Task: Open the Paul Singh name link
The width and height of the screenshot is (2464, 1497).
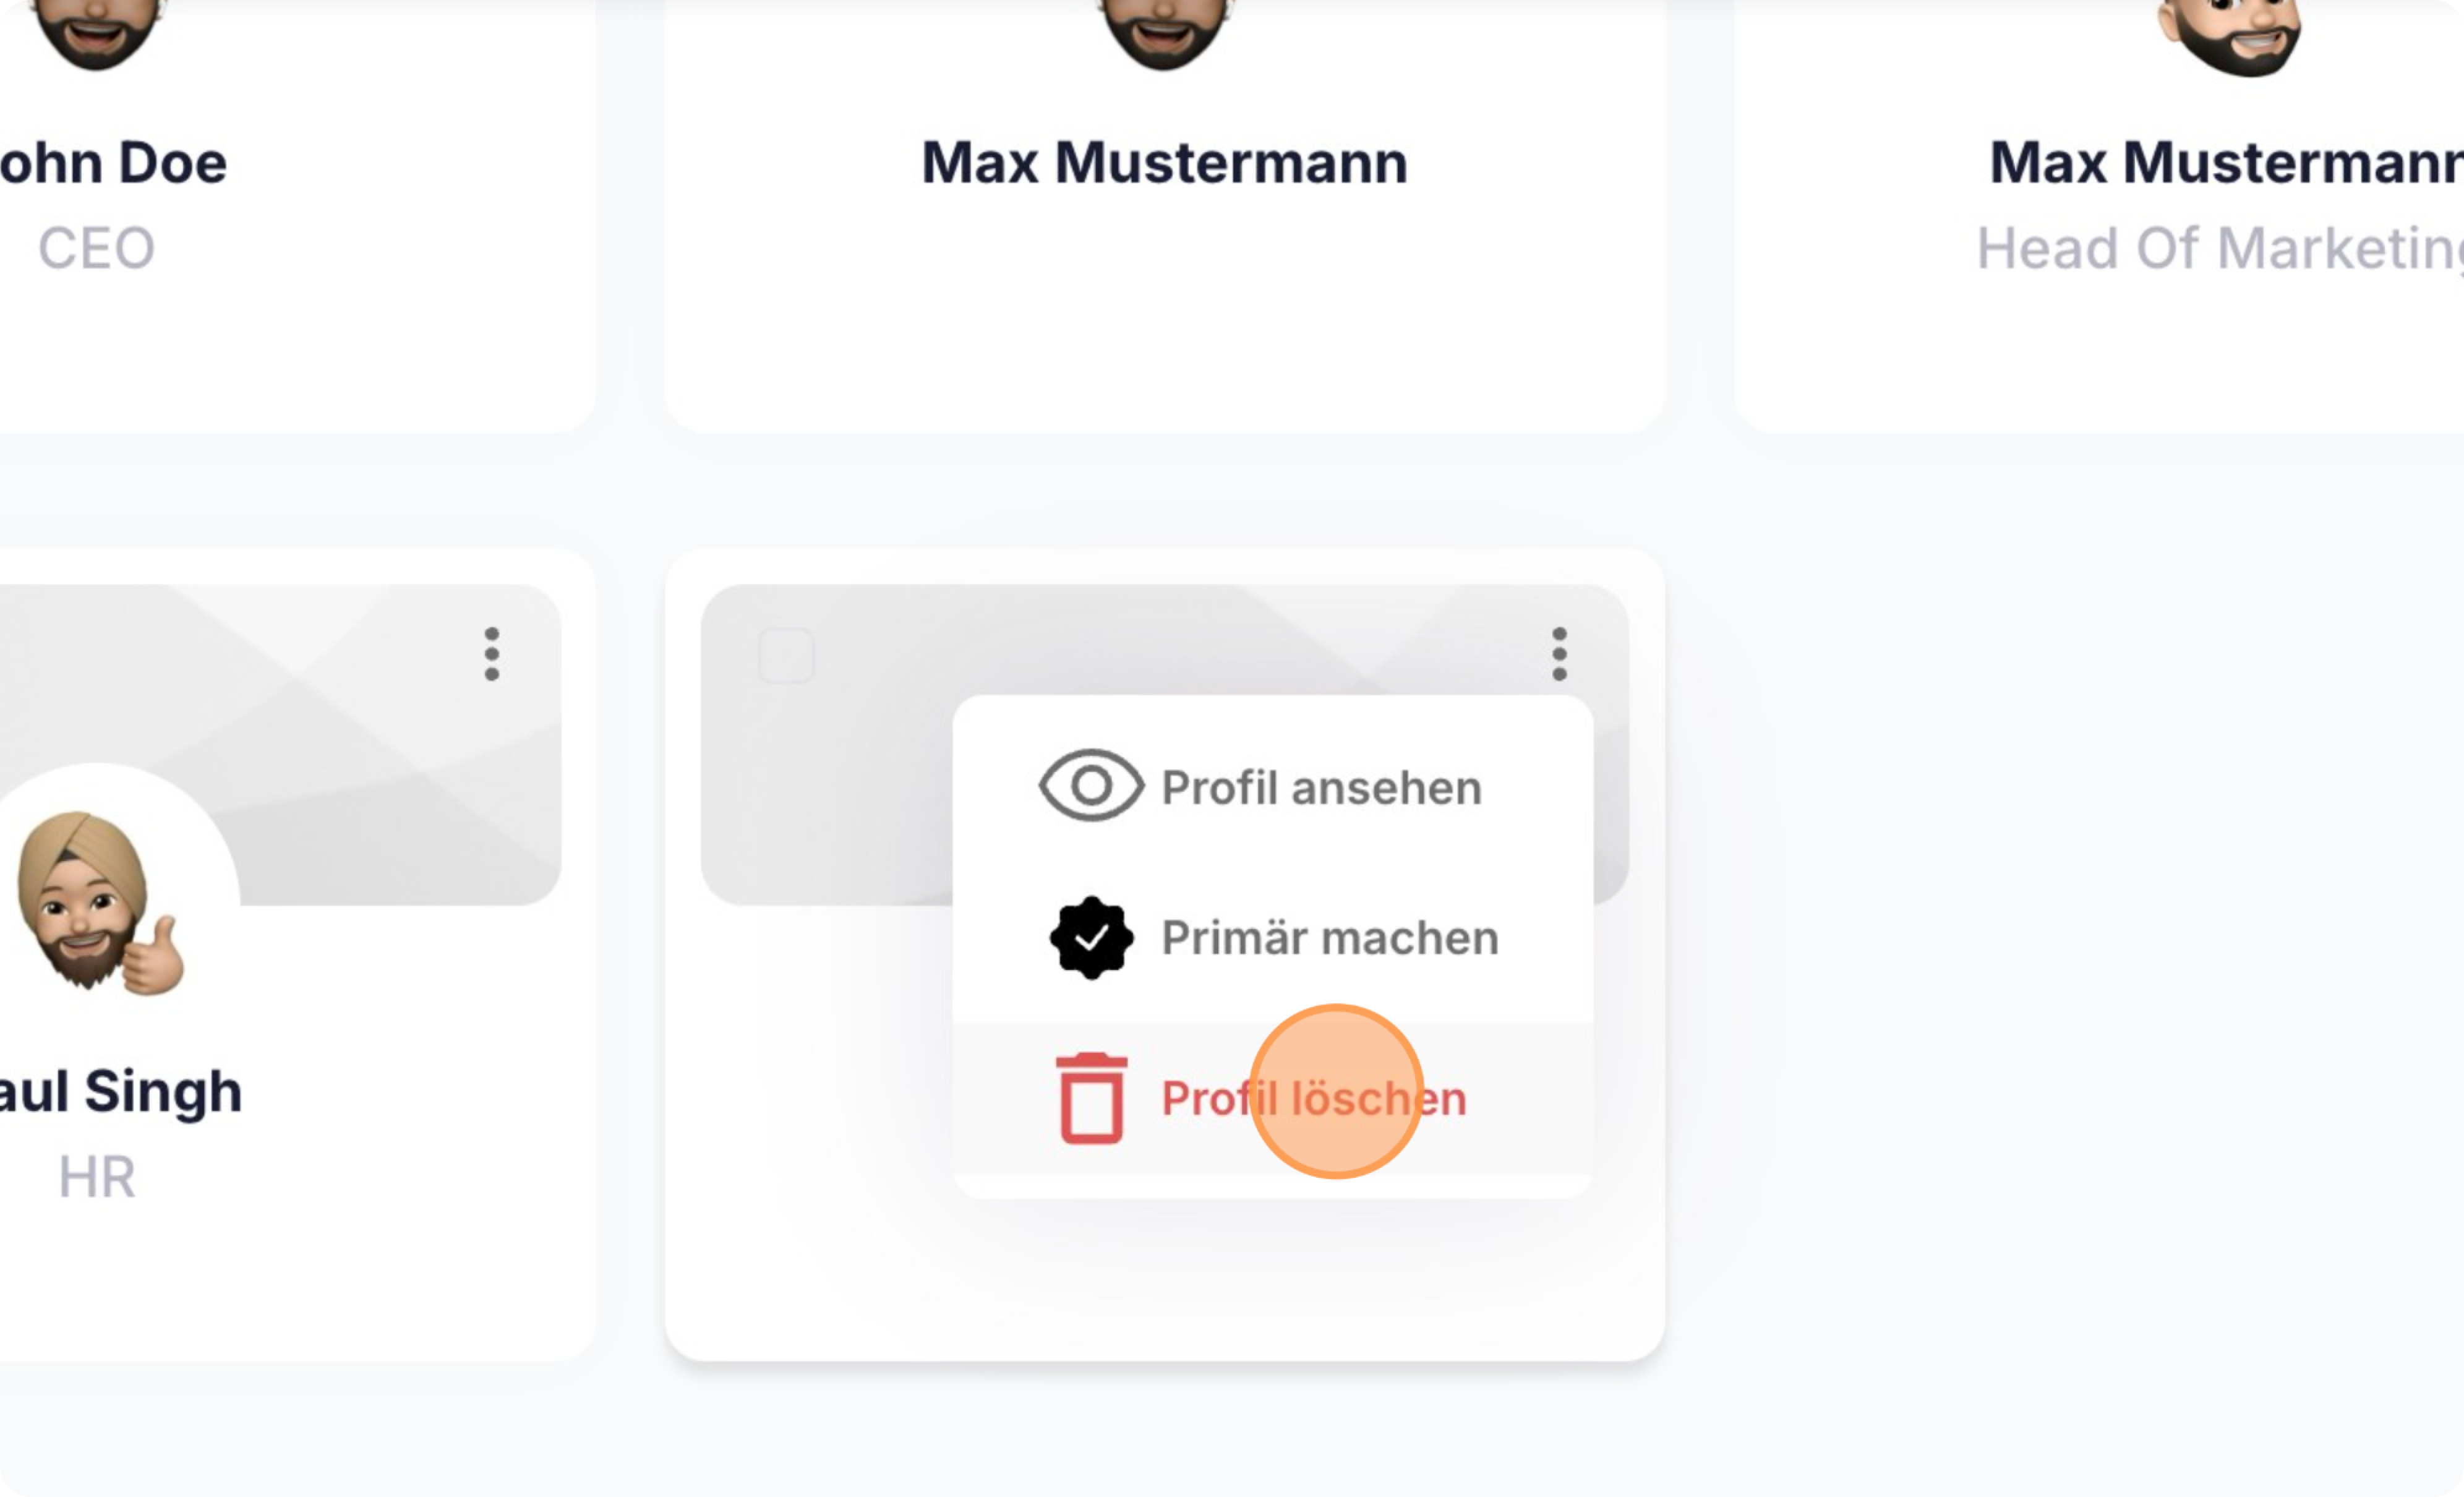Action: tap(120, 1091)
